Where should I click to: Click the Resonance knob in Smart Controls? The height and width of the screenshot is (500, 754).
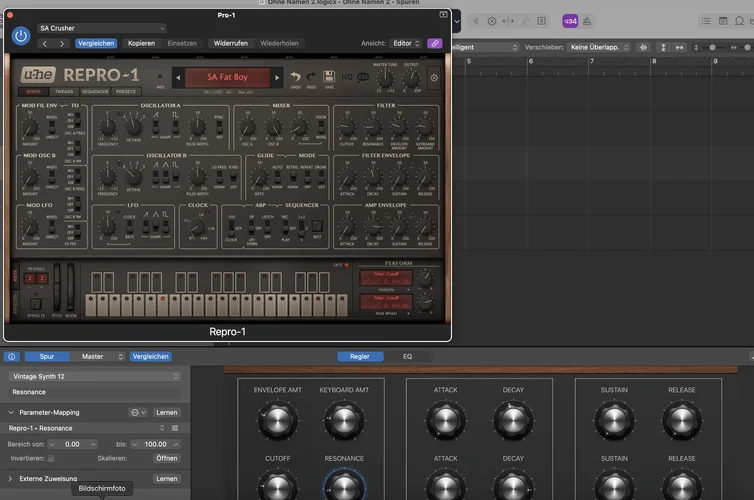343,486
